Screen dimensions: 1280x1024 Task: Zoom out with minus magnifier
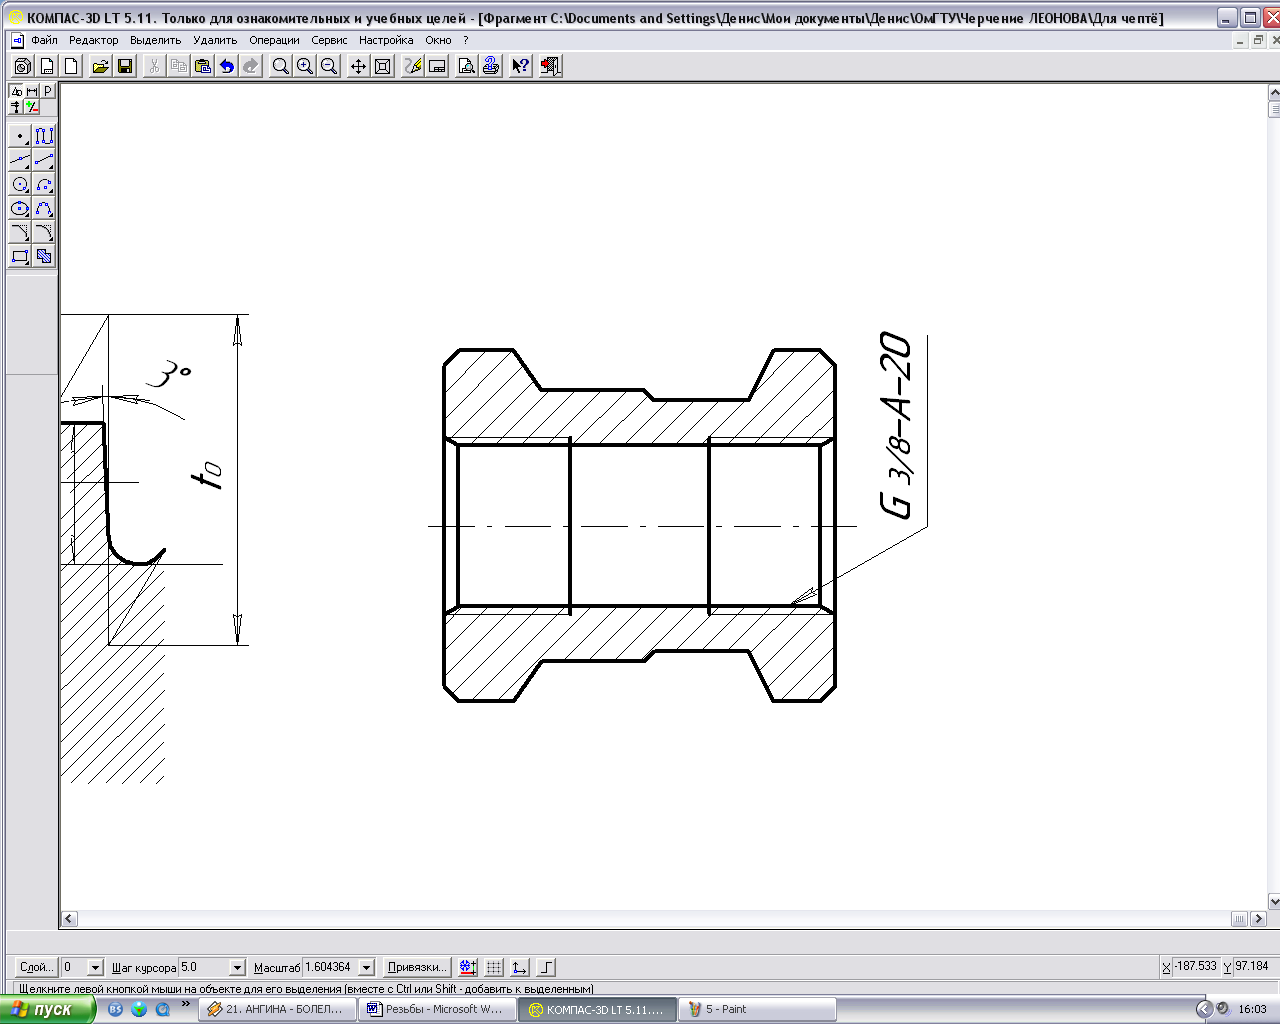(329, 66)
